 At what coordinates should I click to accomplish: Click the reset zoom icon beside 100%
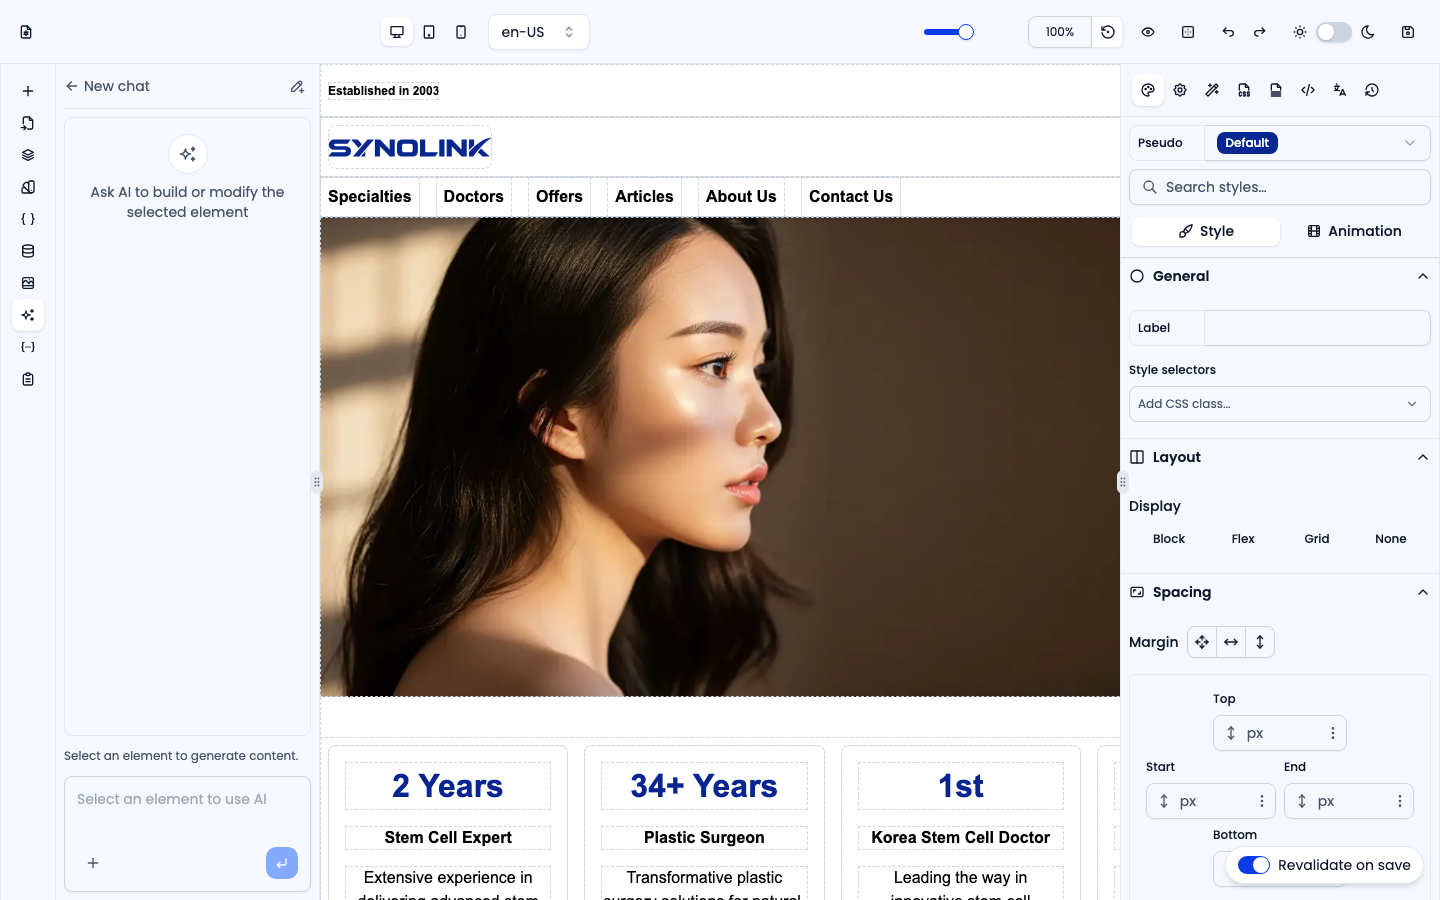tap(1108, 32)
